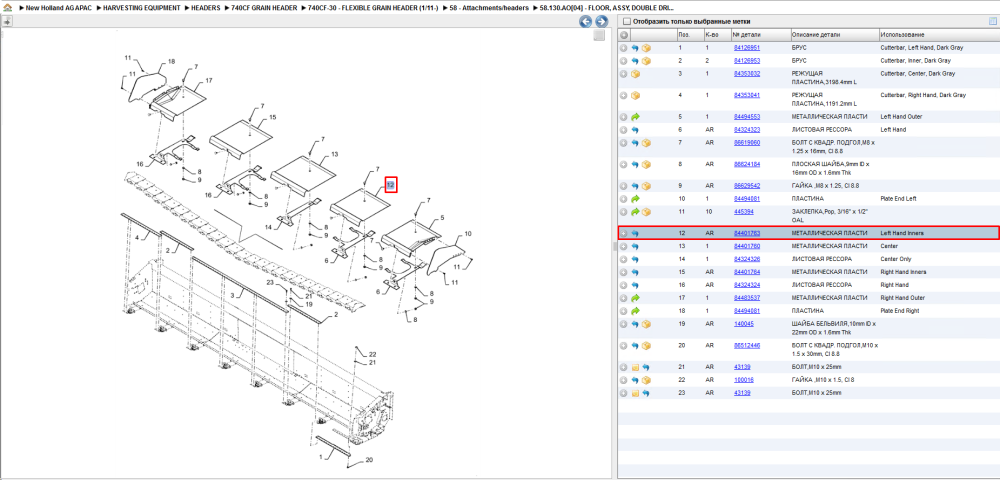Click callout 3 on the cutterbar
Viewport: 1000px width, 480px height.
(x=233, y=294)
